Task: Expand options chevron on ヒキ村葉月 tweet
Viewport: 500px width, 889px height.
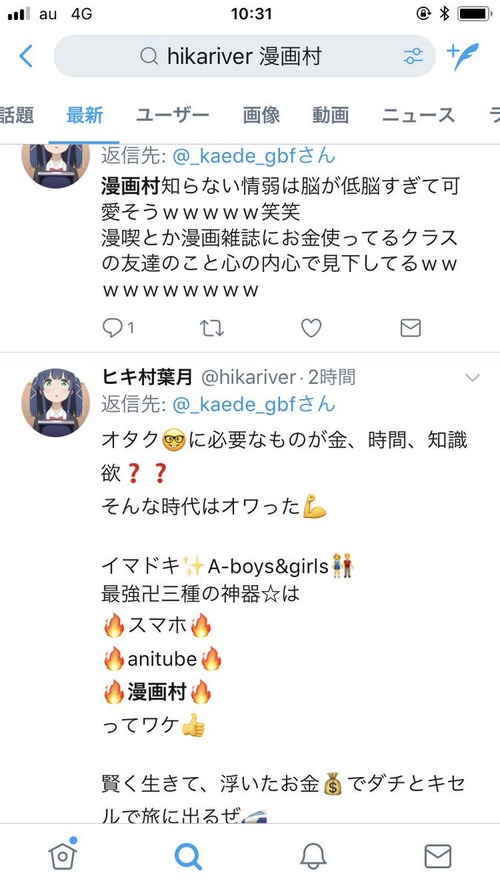Action: (472, 378)
